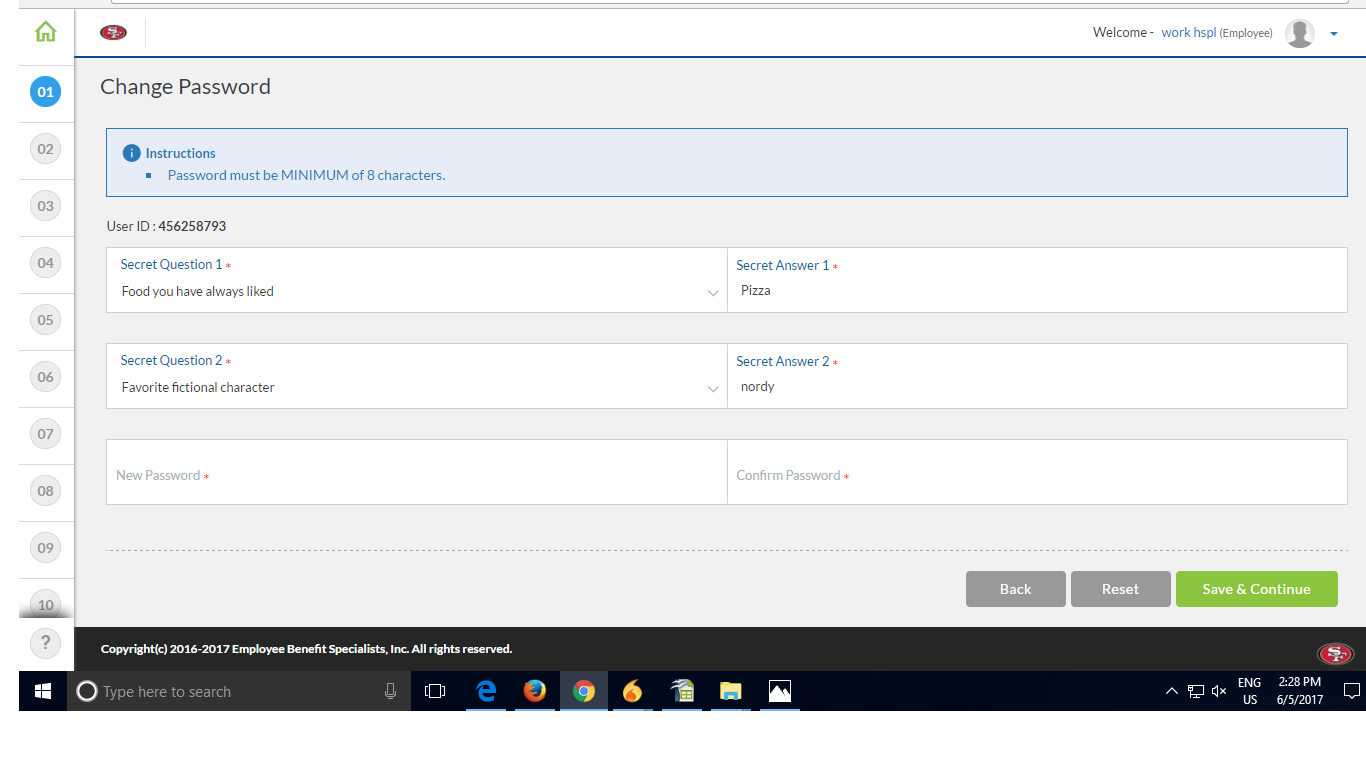
Task: Click the footer 49ers logo
Action: tap(1335, 654)
